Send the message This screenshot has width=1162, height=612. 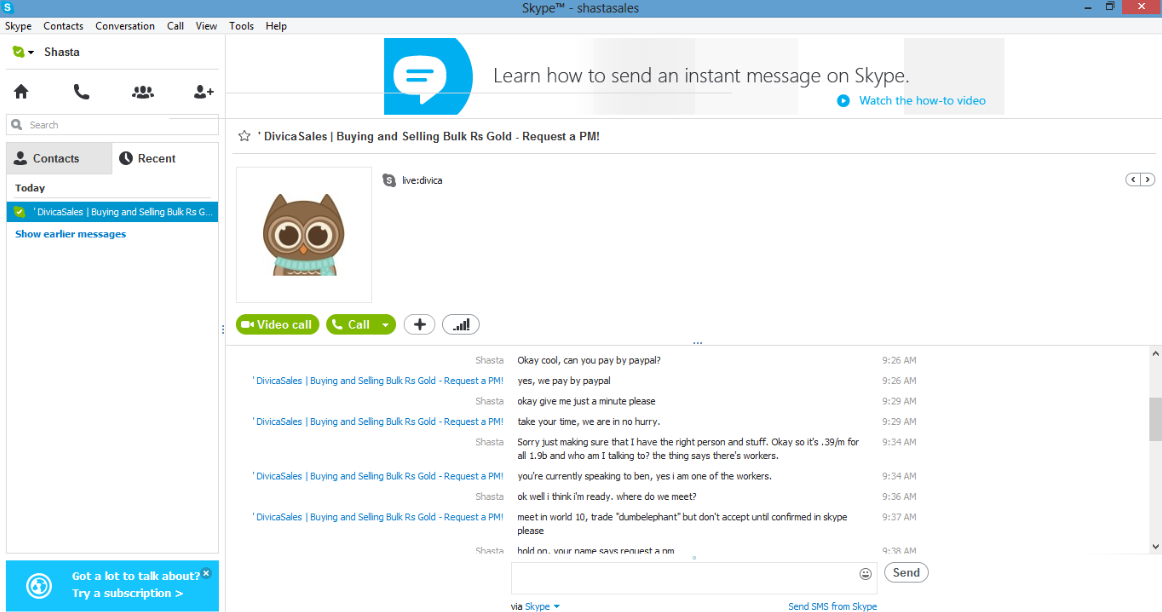click(x=906, y=573)
